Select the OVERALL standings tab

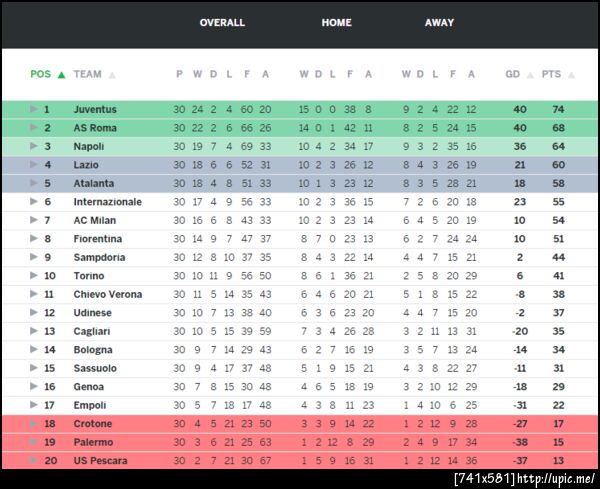pyautogui.click(x=222, y=23)
